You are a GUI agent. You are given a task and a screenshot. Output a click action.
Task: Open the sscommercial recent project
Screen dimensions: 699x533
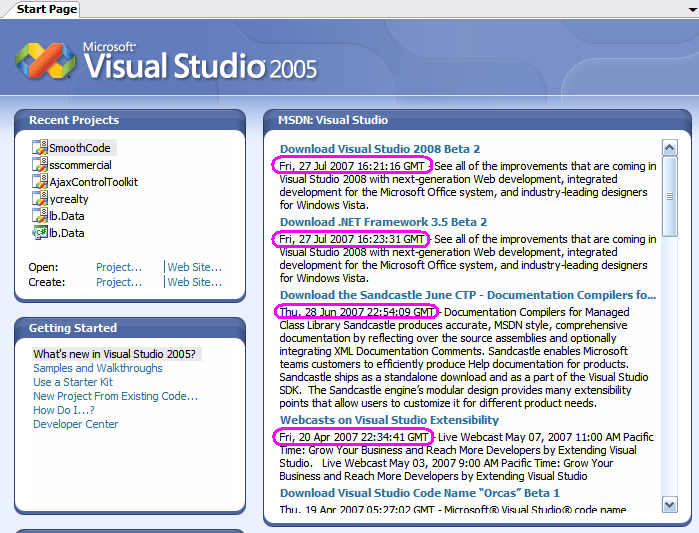point(80,165)
